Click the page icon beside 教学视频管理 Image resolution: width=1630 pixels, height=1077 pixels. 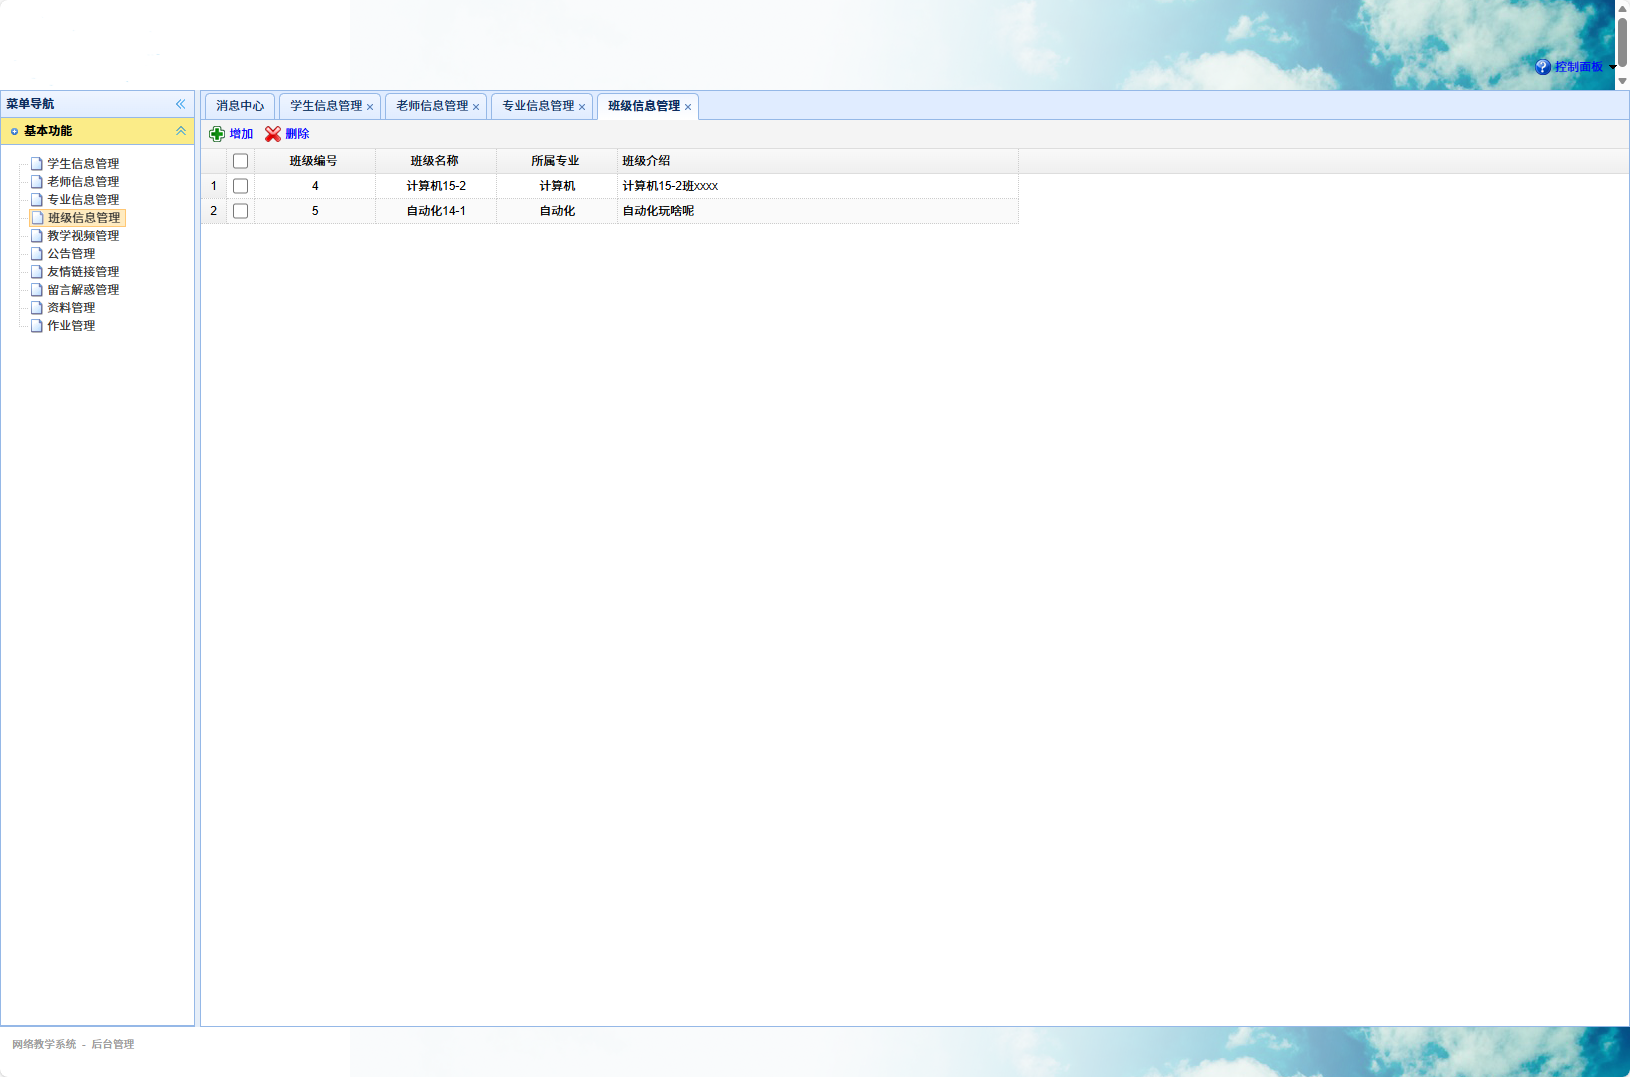(x=37, y=236)
